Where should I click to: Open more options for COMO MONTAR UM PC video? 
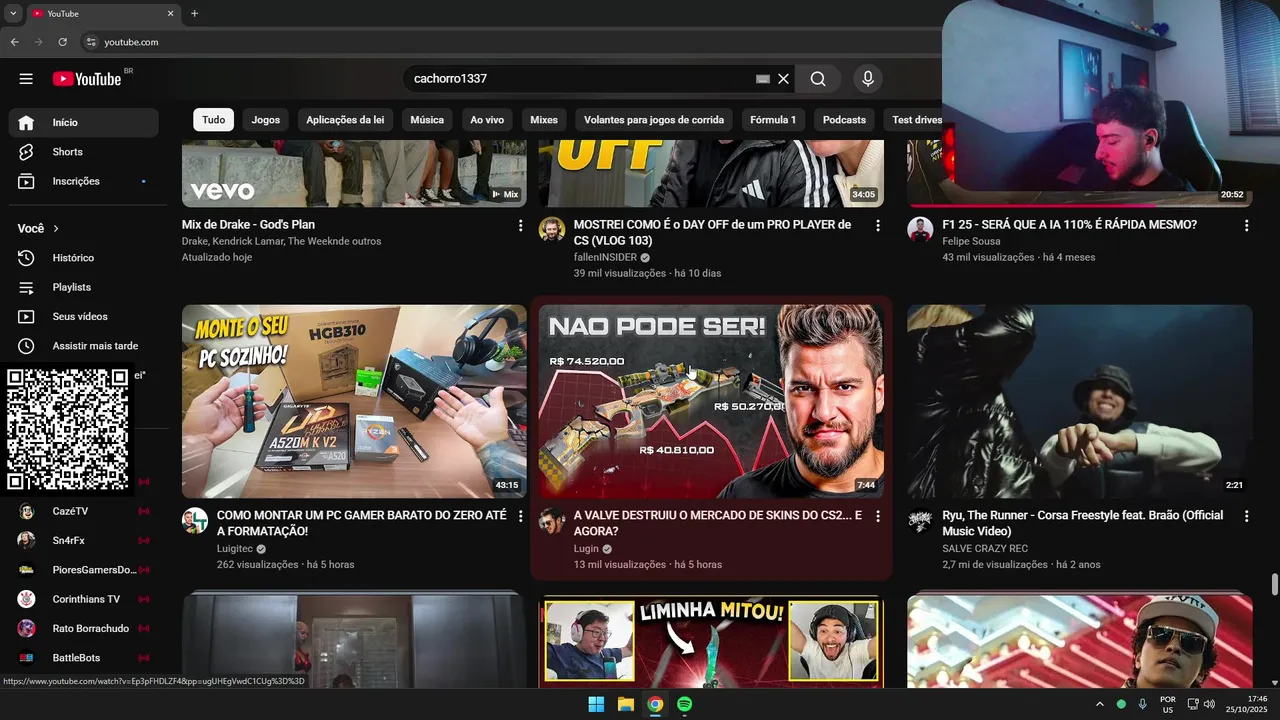[520, 517]
